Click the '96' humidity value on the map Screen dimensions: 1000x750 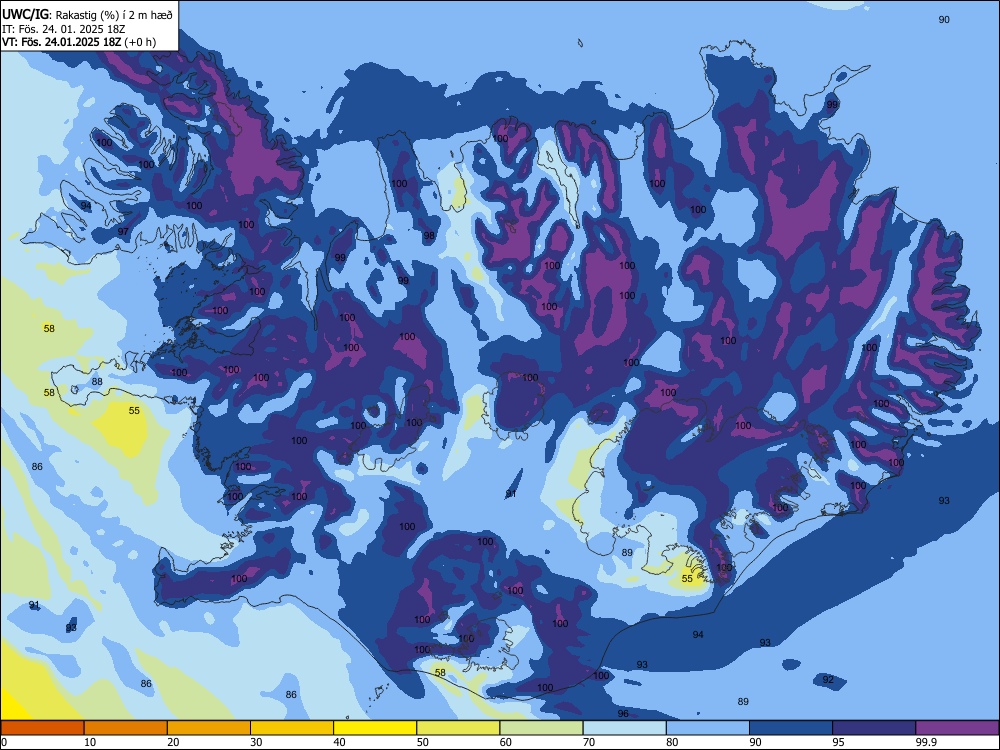point(623,714)
